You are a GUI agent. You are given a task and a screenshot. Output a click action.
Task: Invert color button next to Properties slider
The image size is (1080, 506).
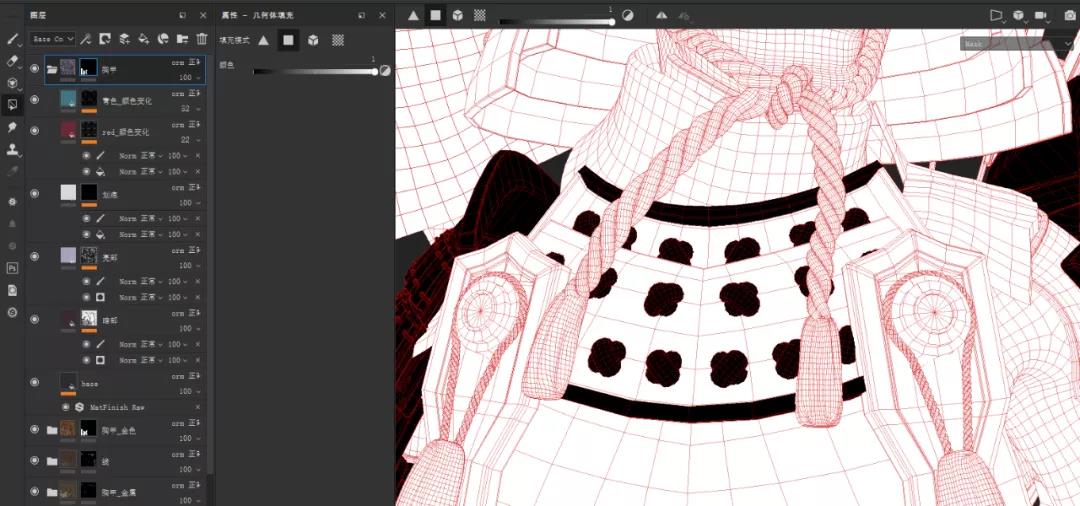click(385, 70)
